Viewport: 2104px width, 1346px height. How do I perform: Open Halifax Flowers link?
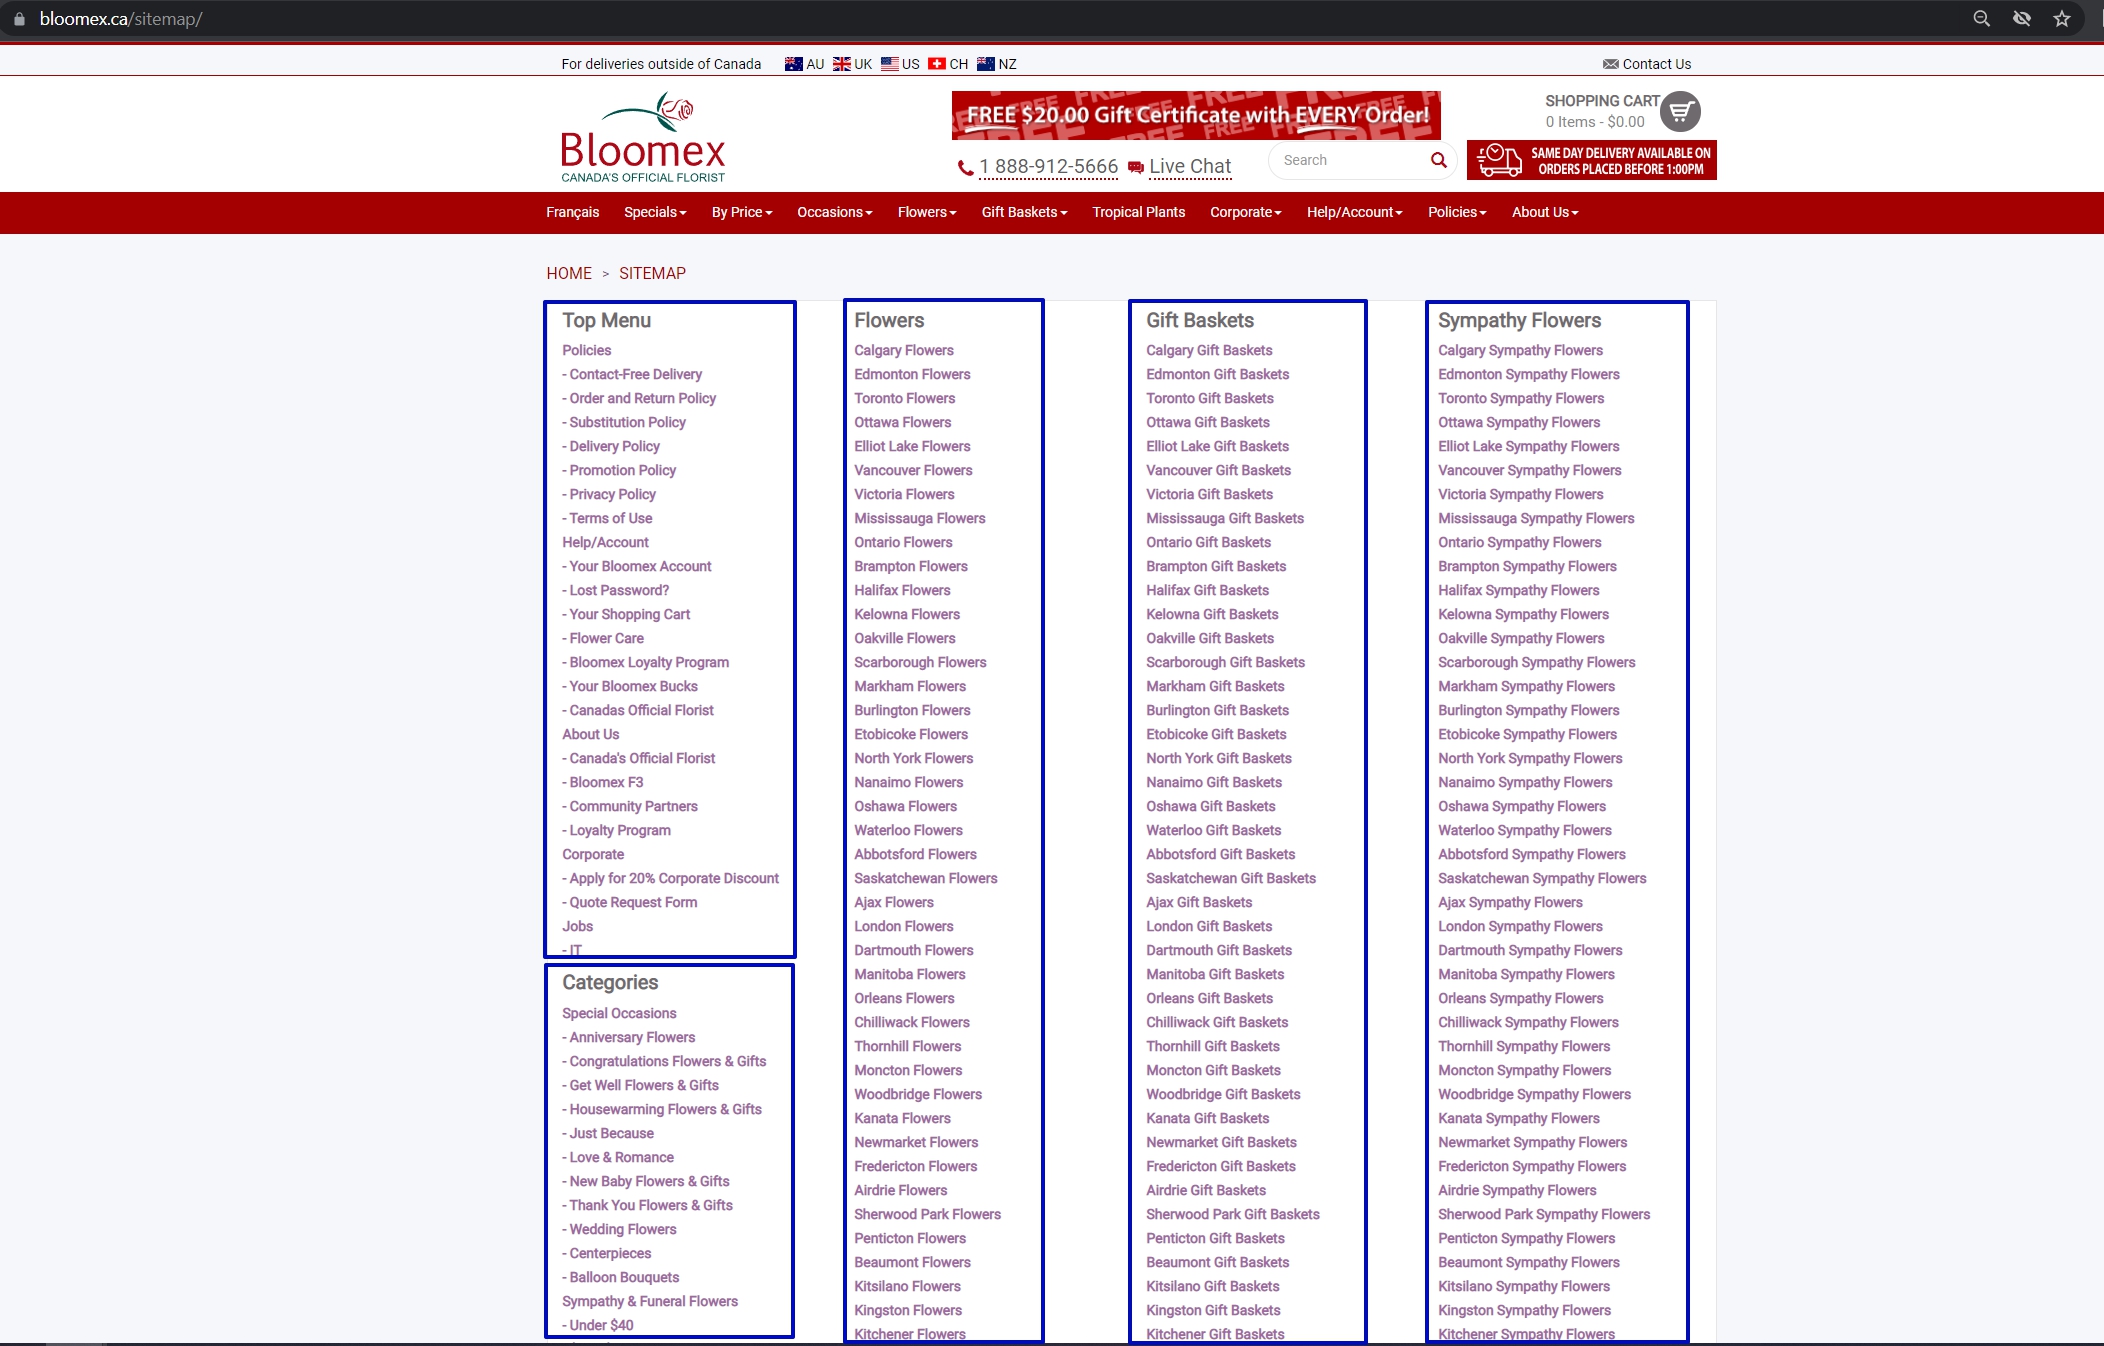pos(902,590)
